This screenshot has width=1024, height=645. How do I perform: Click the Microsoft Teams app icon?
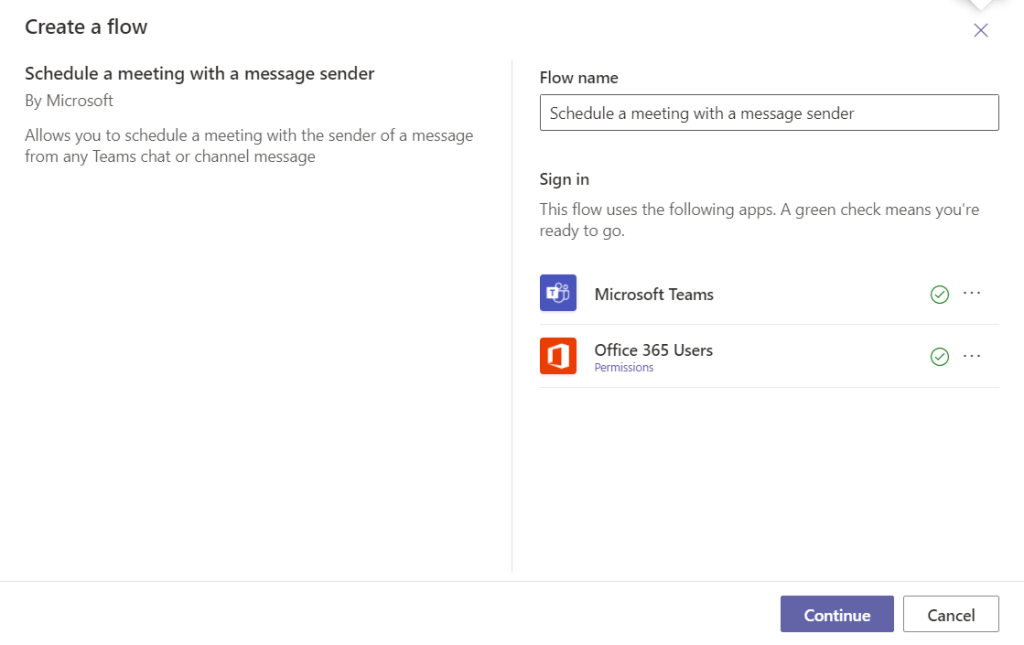pos(558,294)
